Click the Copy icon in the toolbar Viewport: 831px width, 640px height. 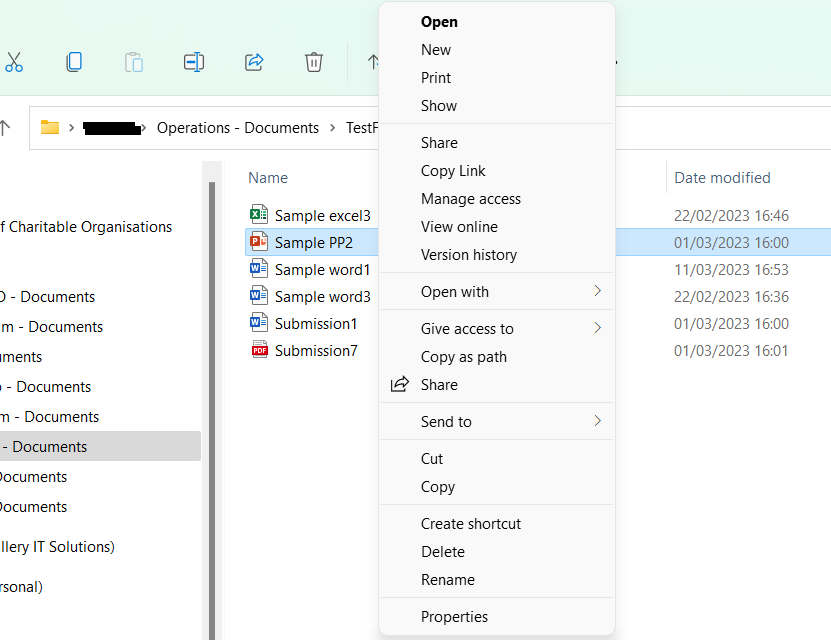pos(74,62)
